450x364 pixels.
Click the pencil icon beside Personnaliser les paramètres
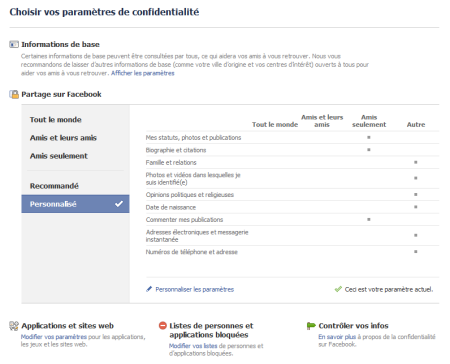tap(149, 289)
